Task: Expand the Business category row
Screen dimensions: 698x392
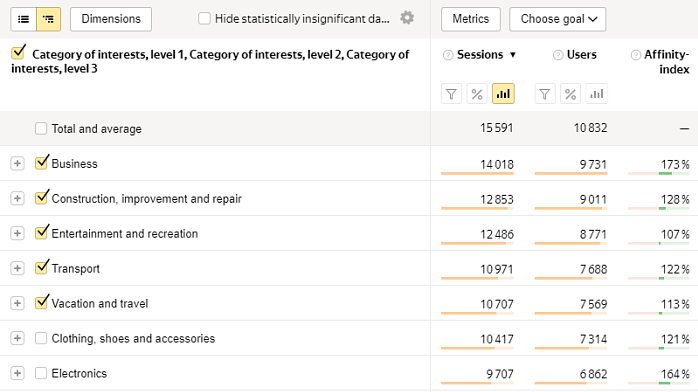Action: [17, 163]
